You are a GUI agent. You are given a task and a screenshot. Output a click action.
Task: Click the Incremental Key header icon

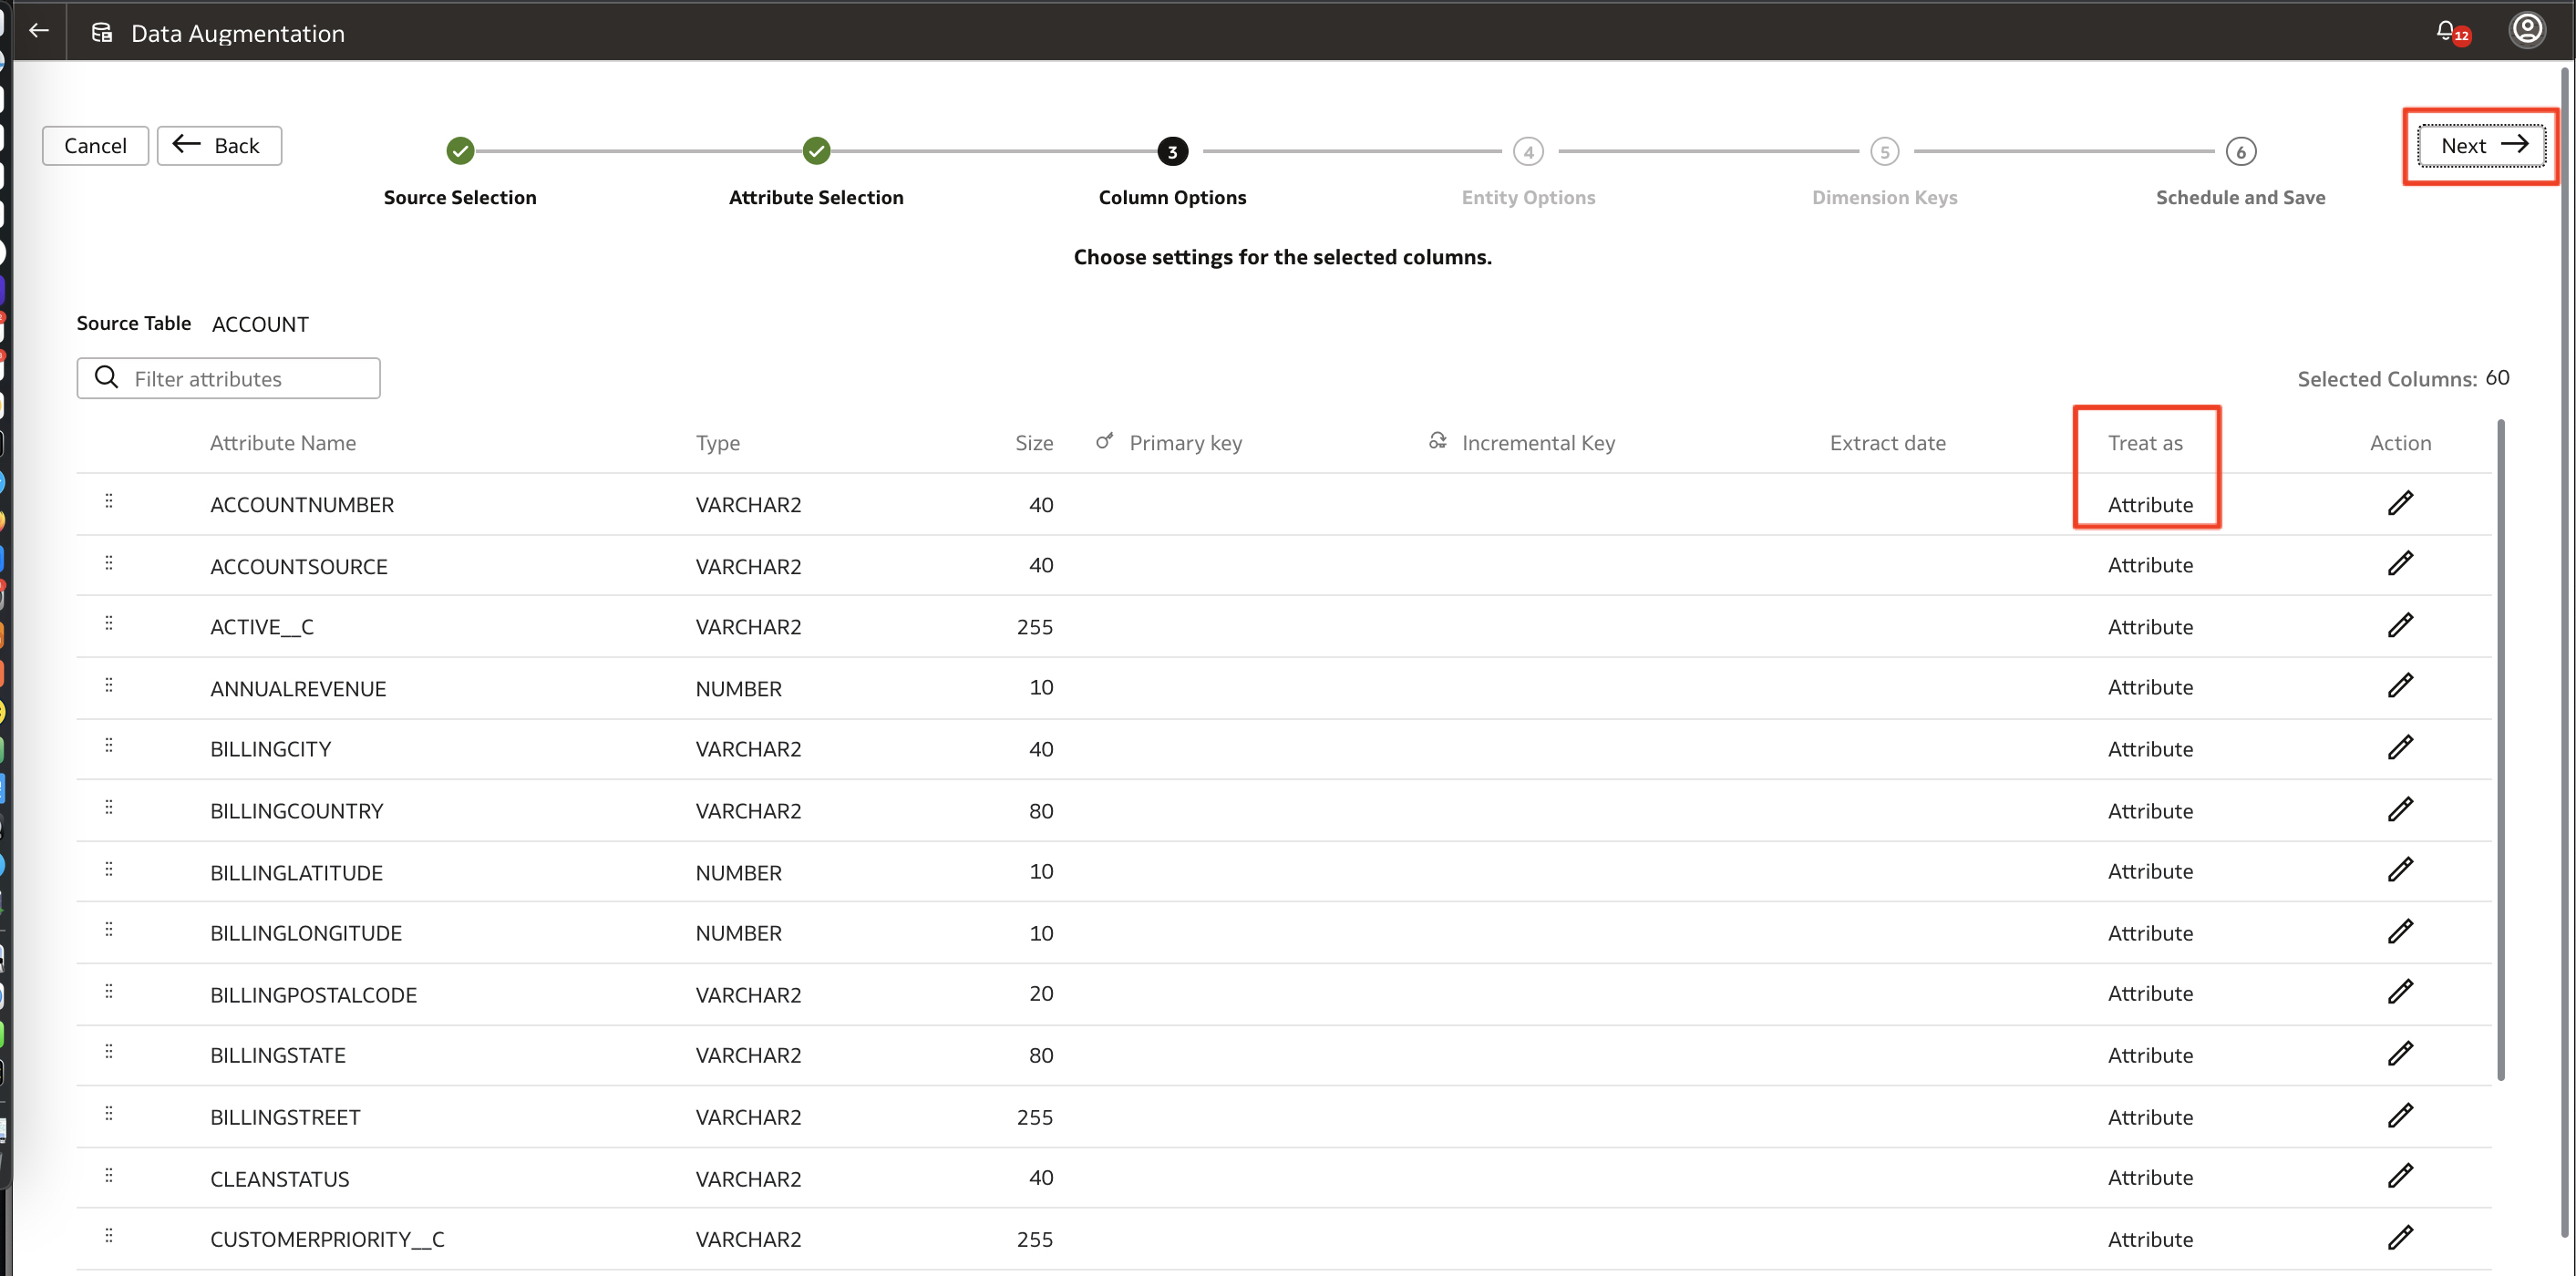pyautogui.click(x=1437, y=440)
